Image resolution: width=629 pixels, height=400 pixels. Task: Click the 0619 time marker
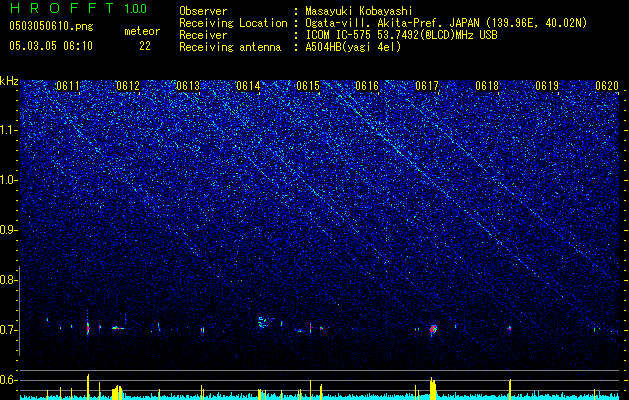point(547,86)
